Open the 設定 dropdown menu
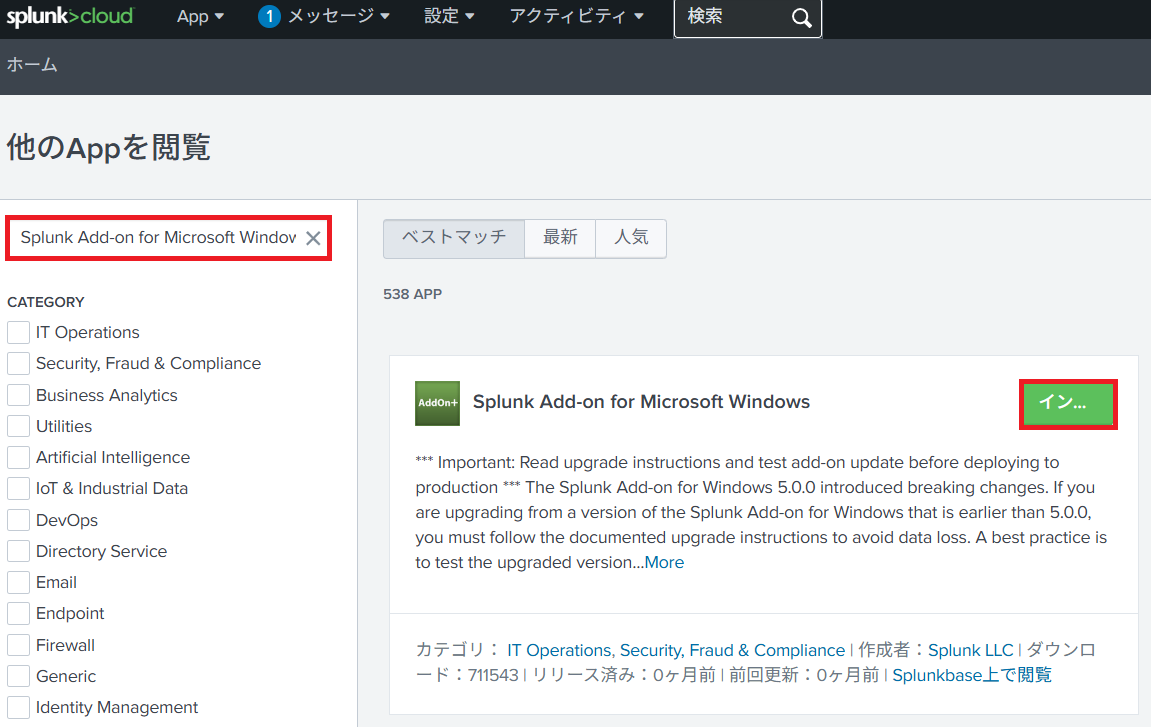 [449, 17]
